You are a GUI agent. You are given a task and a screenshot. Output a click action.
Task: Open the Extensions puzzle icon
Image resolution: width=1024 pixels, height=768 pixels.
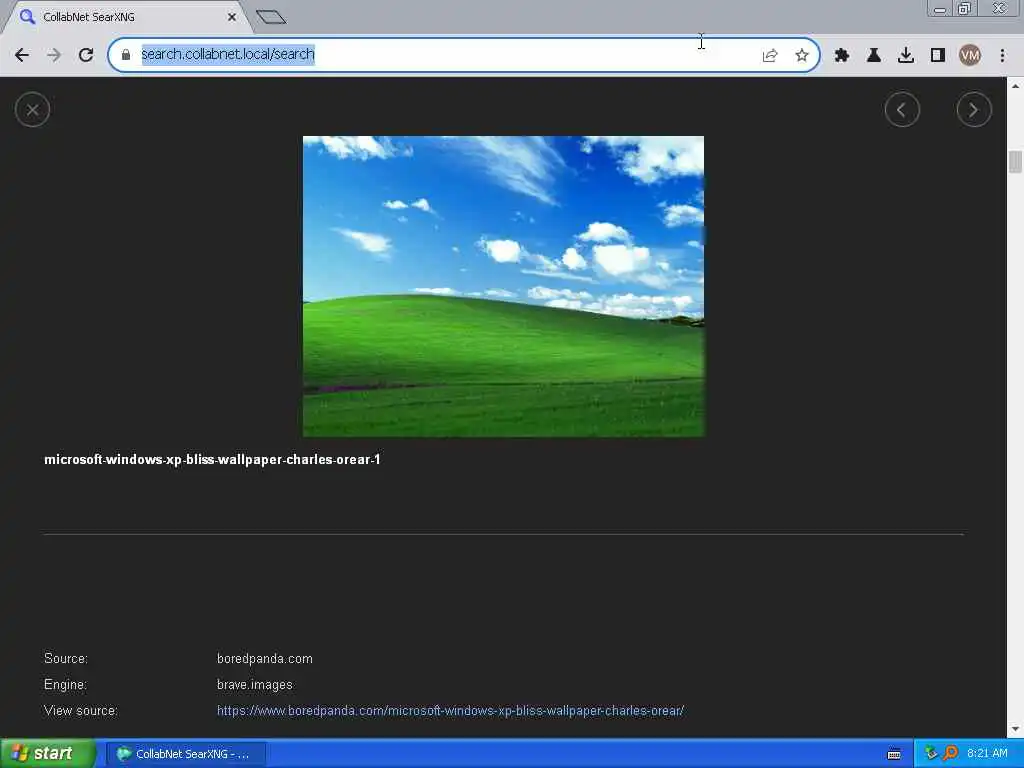coord(842,56)
